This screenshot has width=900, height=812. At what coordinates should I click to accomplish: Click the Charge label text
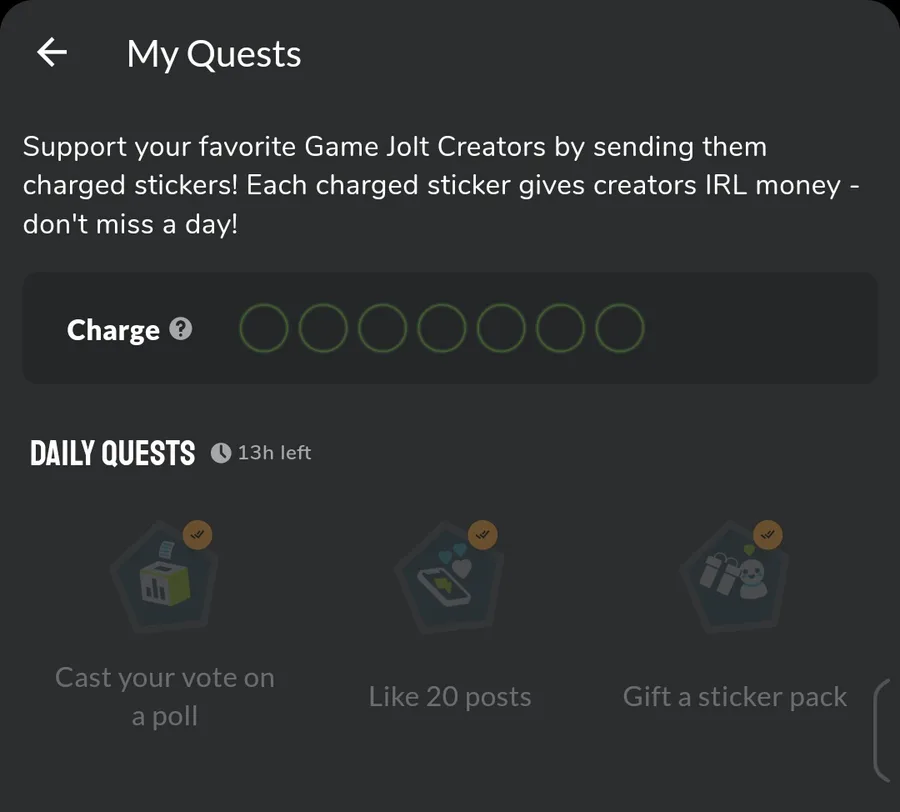113,330
